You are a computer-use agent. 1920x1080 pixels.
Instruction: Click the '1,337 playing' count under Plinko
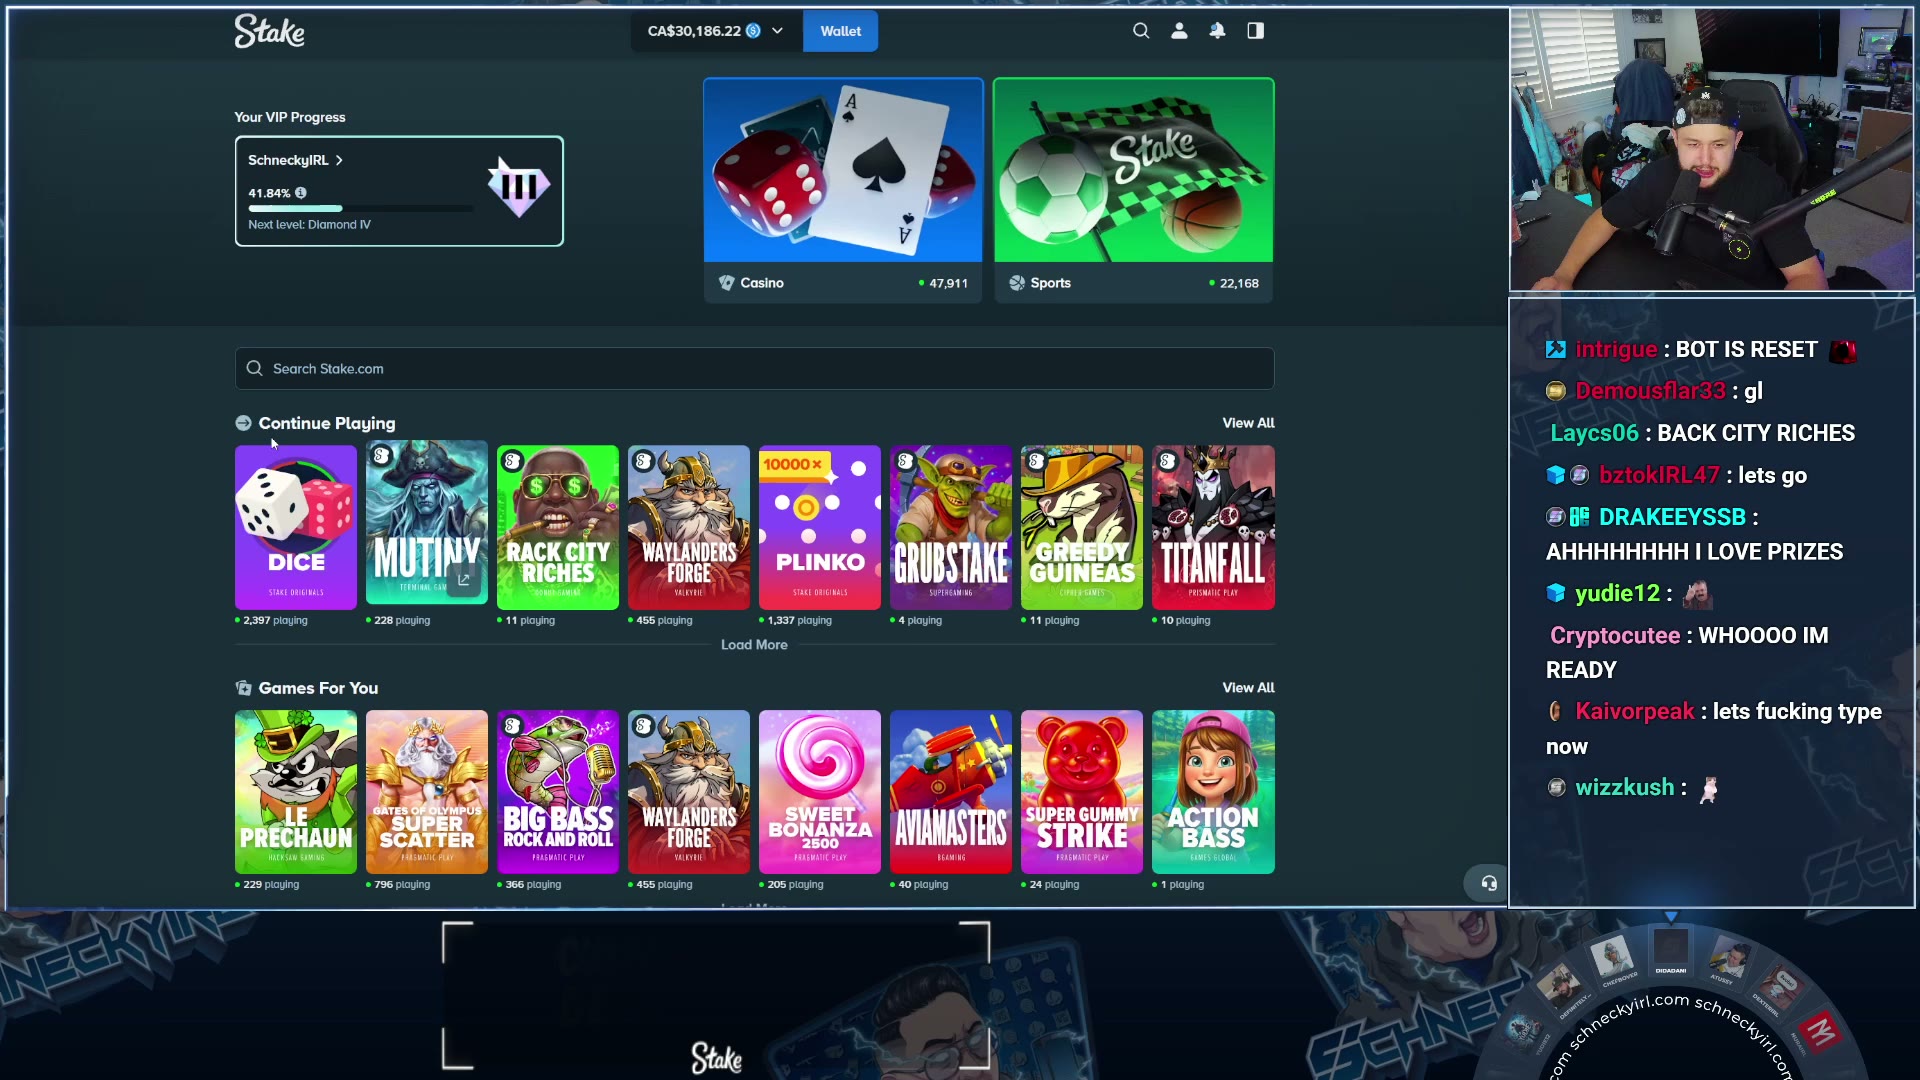[x=799, y=620]
